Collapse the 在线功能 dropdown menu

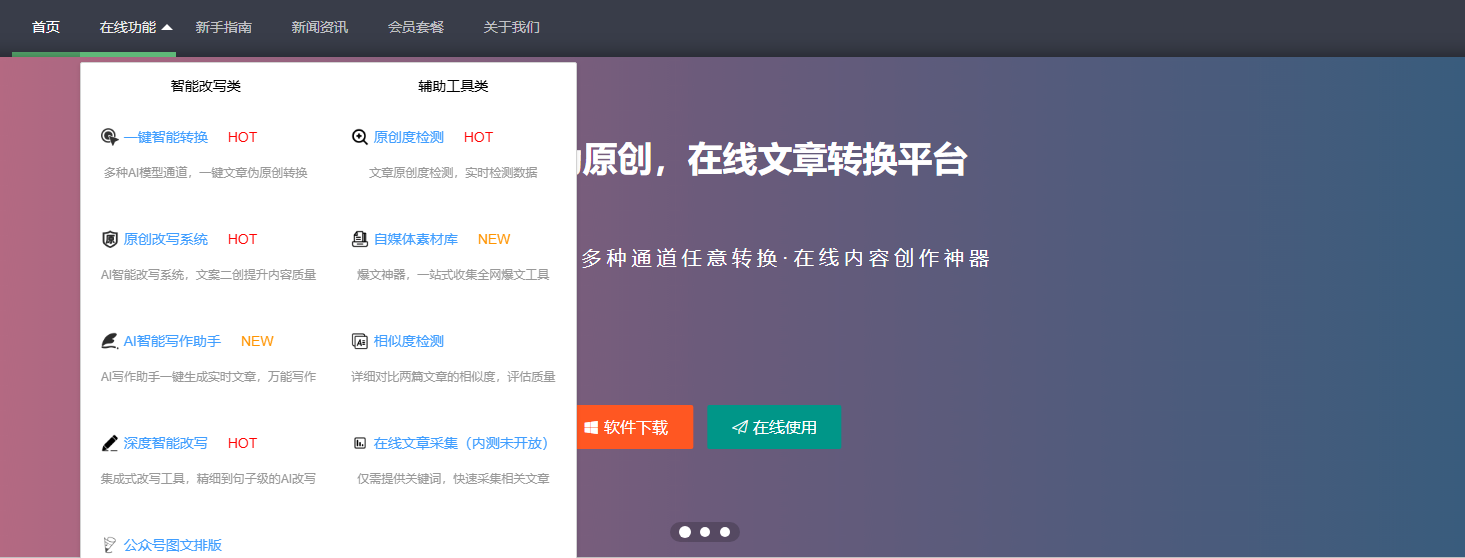click(136, 27)
